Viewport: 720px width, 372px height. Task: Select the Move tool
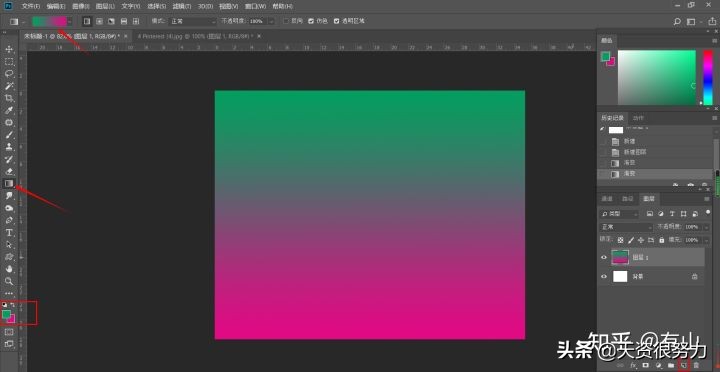[x=9, y=49]
